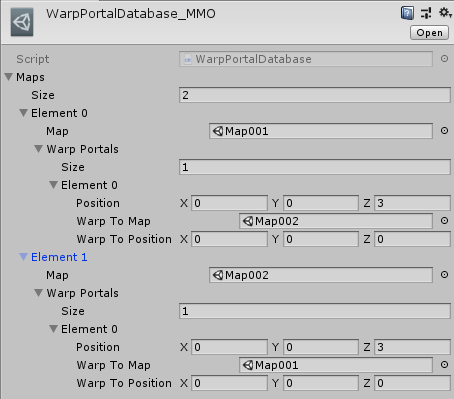Screen dimensions: 454x399
Task: Open object picker beside Map001 map field
Action: [x=444, y=131]
